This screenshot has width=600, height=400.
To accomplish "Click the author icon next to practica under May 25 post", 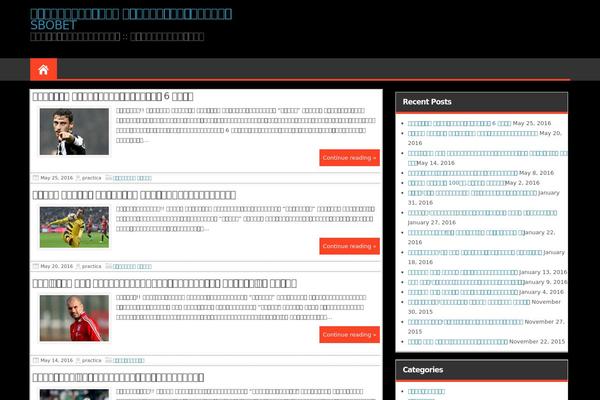I will (x=78, y=178).
